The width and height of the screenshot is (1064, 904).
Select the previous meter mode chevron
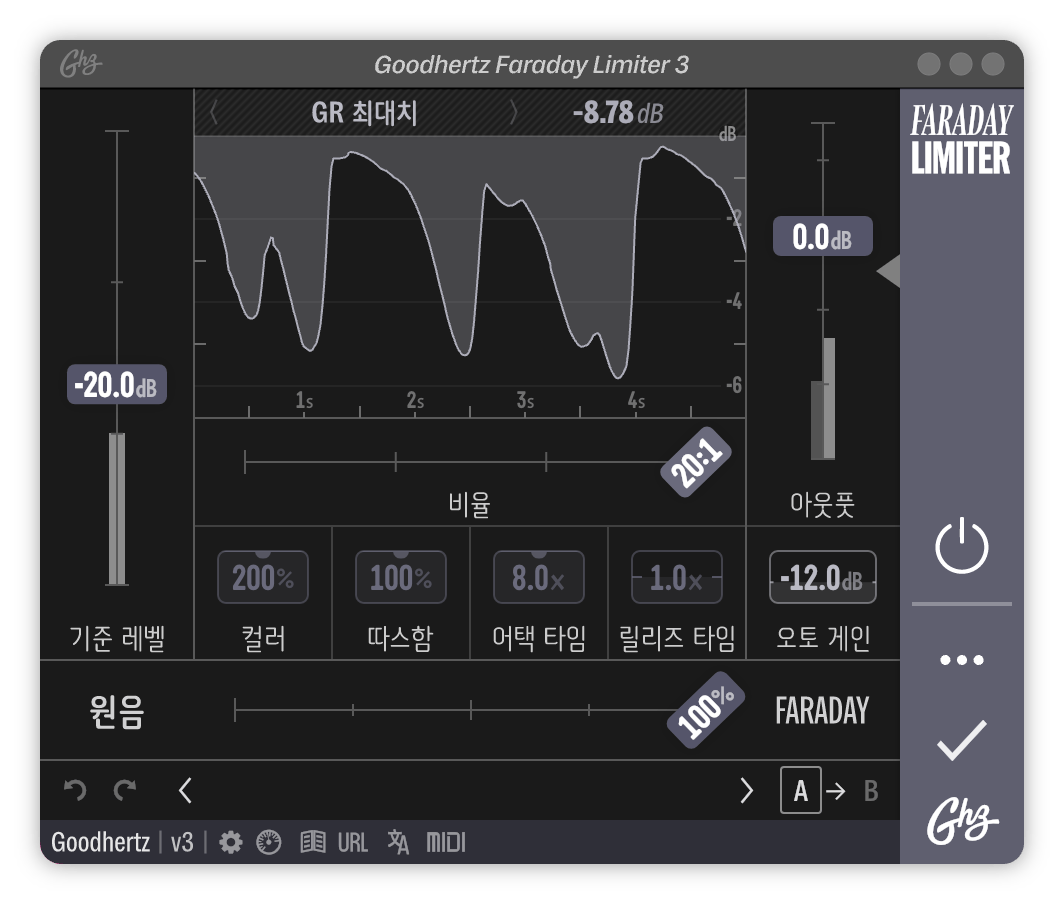pyautogui.click(x=213, y=112)
